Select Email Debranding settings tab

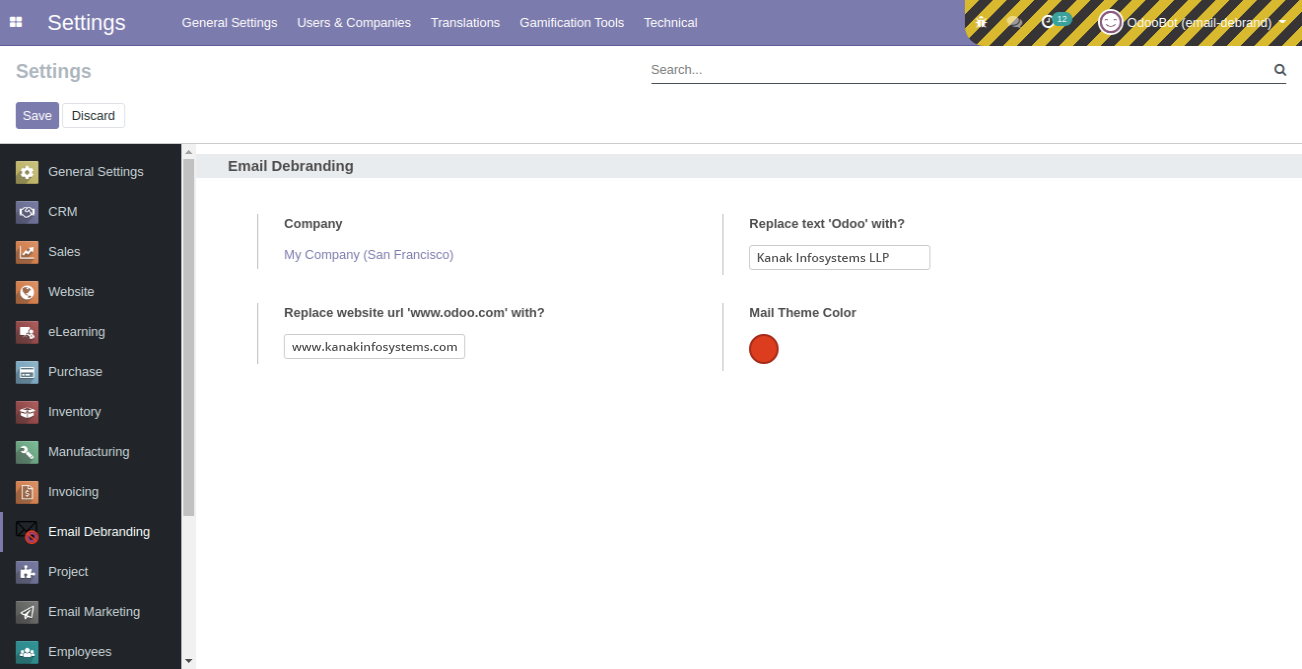(x=90, y=532)
